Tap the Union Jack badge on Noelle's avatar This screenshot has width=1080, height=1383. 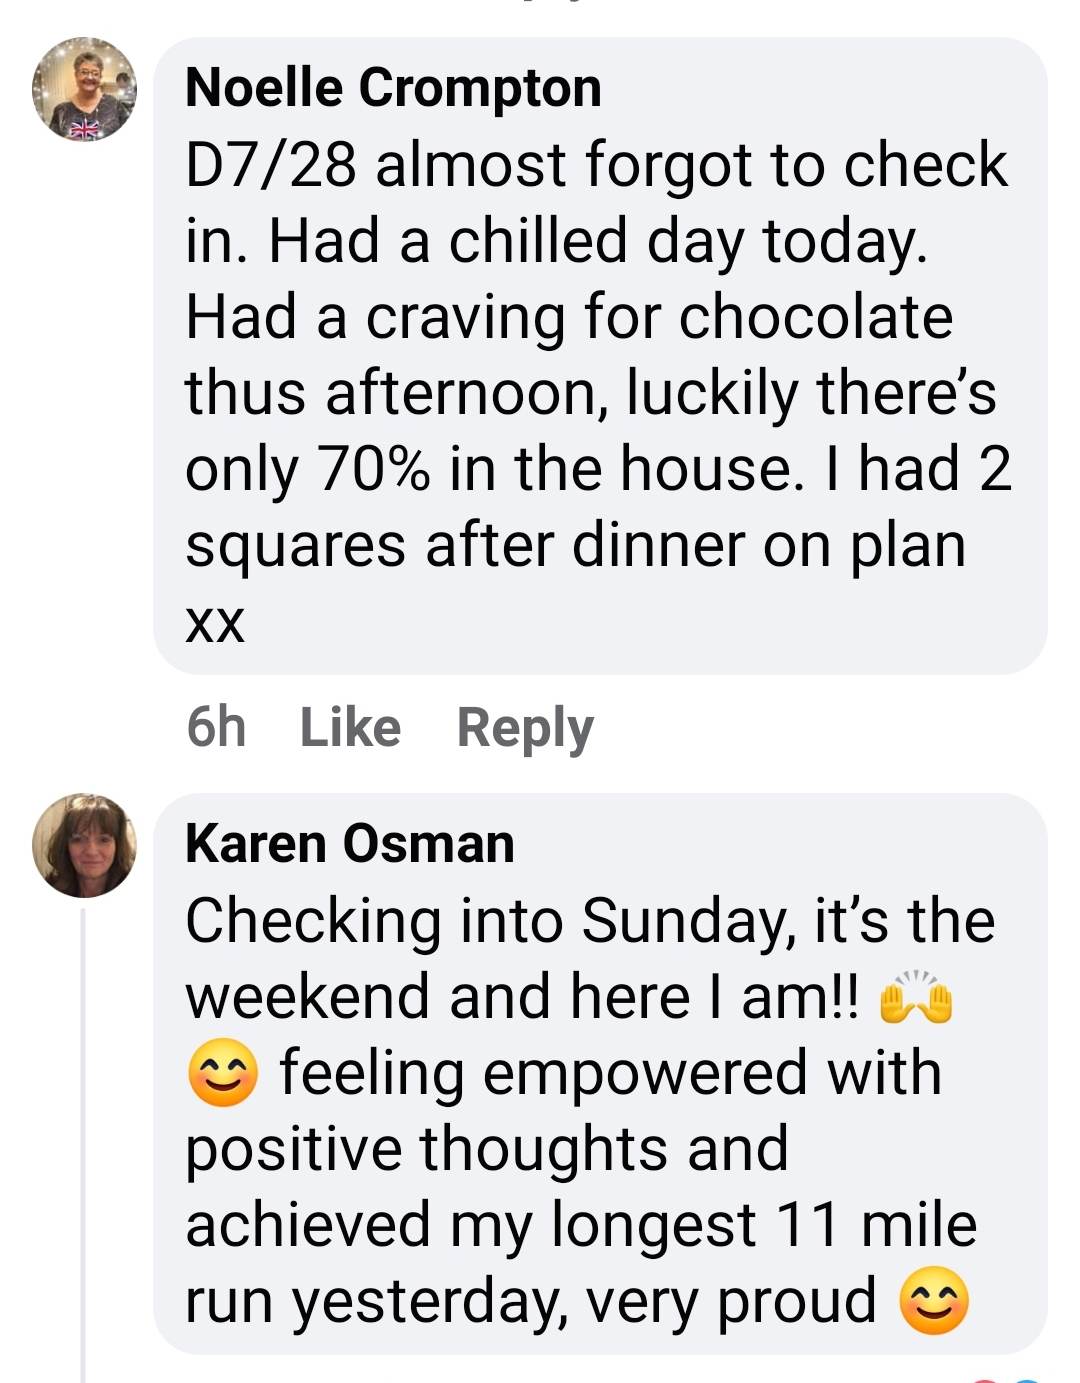tap(85, 130)
